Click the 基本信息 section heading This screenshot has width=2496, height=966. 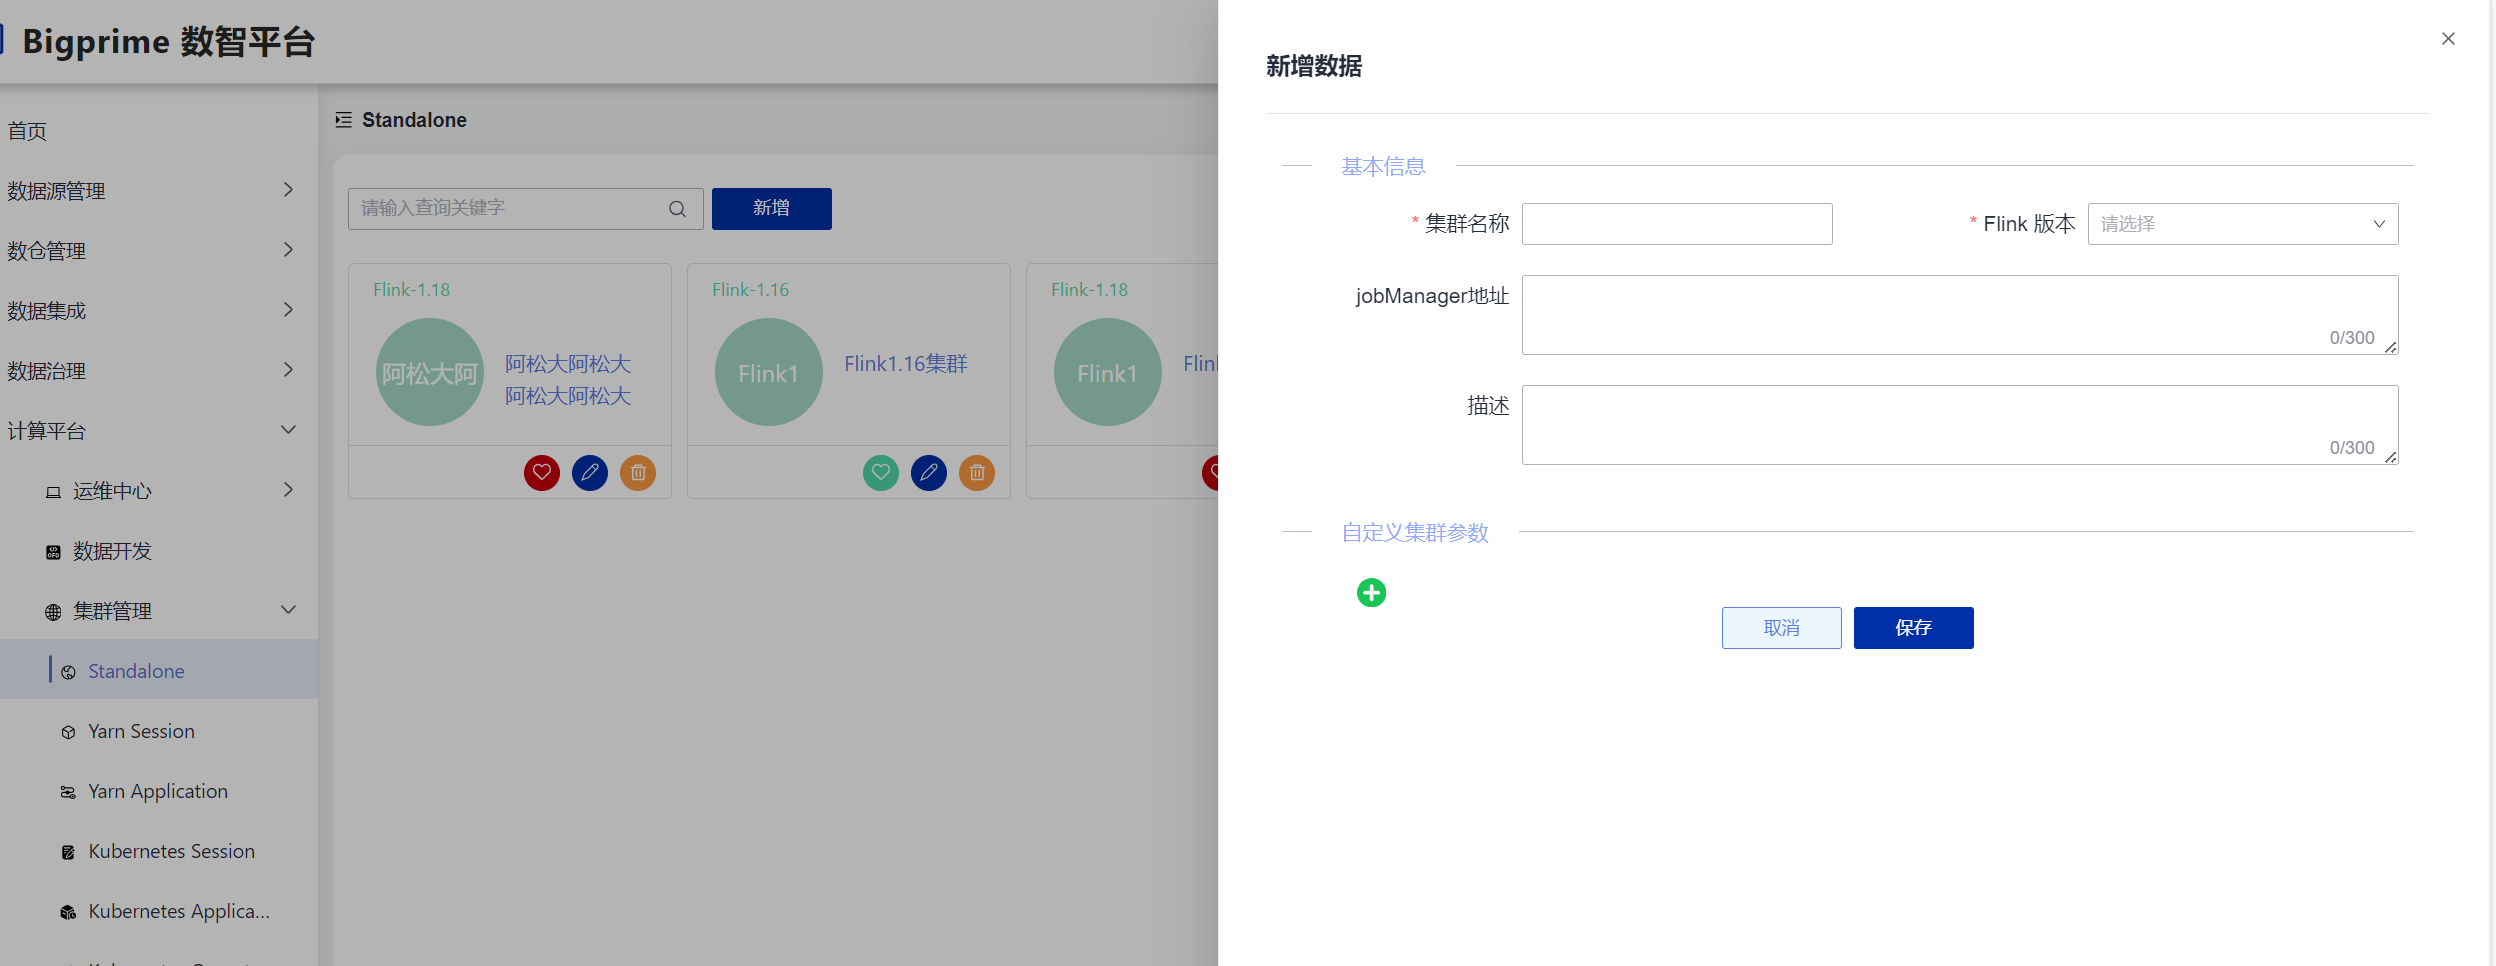1384,166
